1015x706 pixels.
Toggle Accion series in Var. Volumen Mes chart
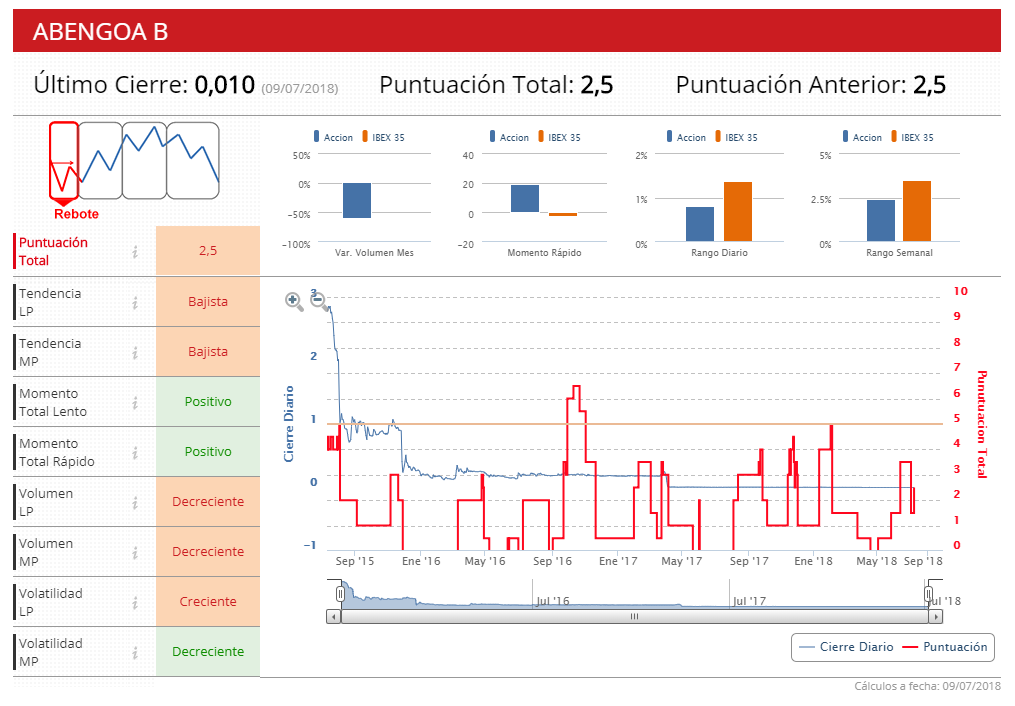pos(333,137)
